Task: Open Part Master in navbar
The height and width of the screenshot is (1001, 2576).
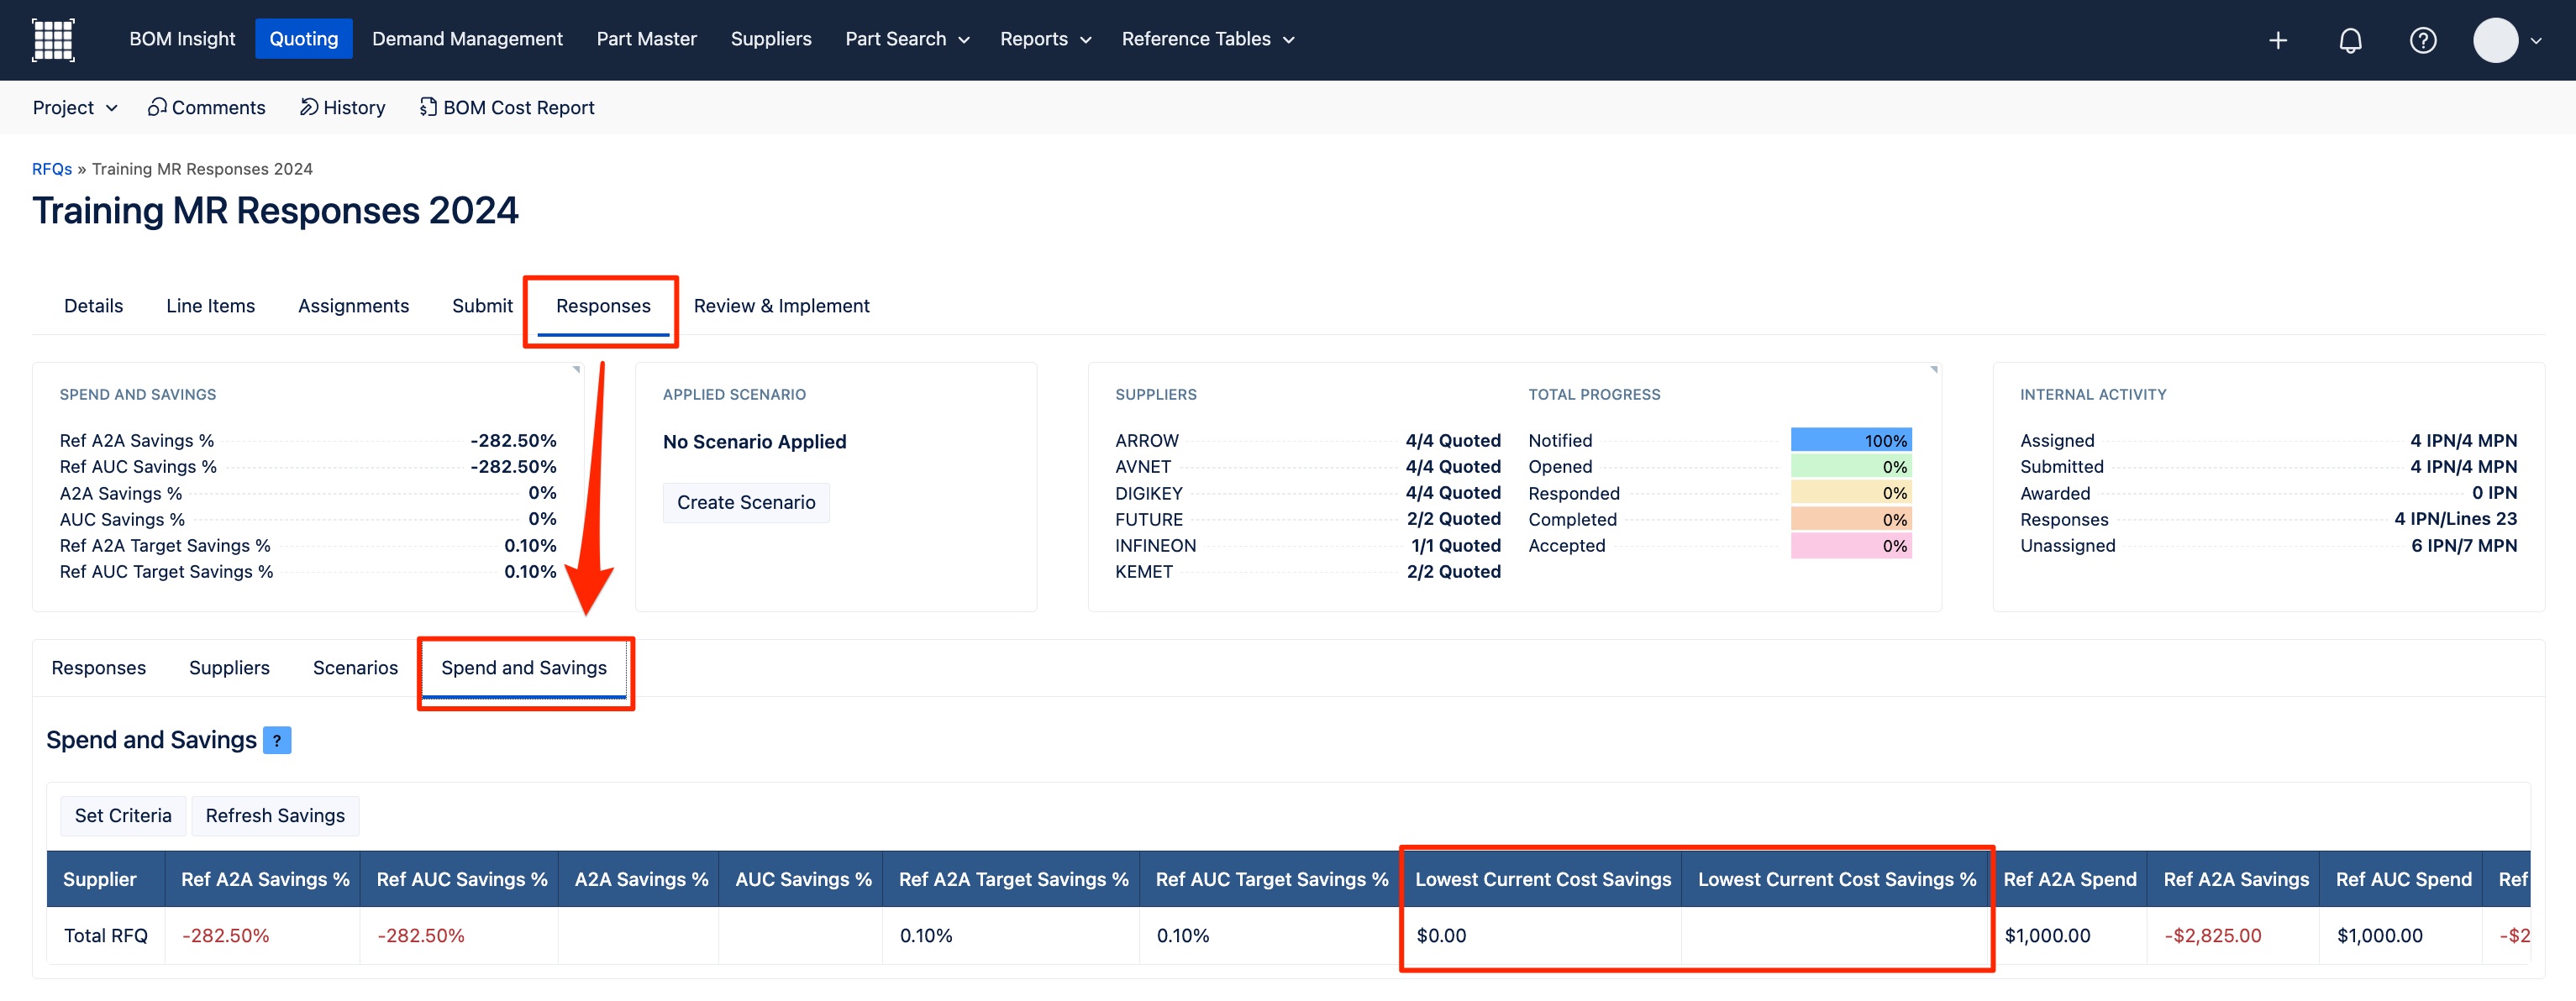Action: pyautogui.click(x=646, y=39)
